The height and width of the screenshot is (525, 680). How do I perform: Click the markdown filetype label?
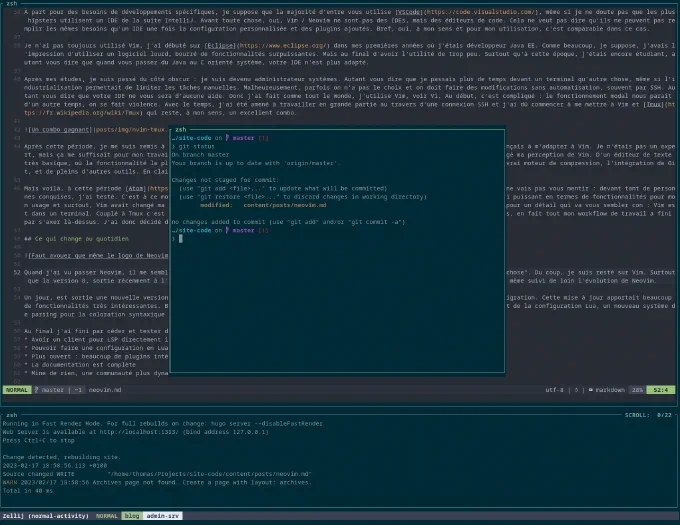tap(610, 390)
